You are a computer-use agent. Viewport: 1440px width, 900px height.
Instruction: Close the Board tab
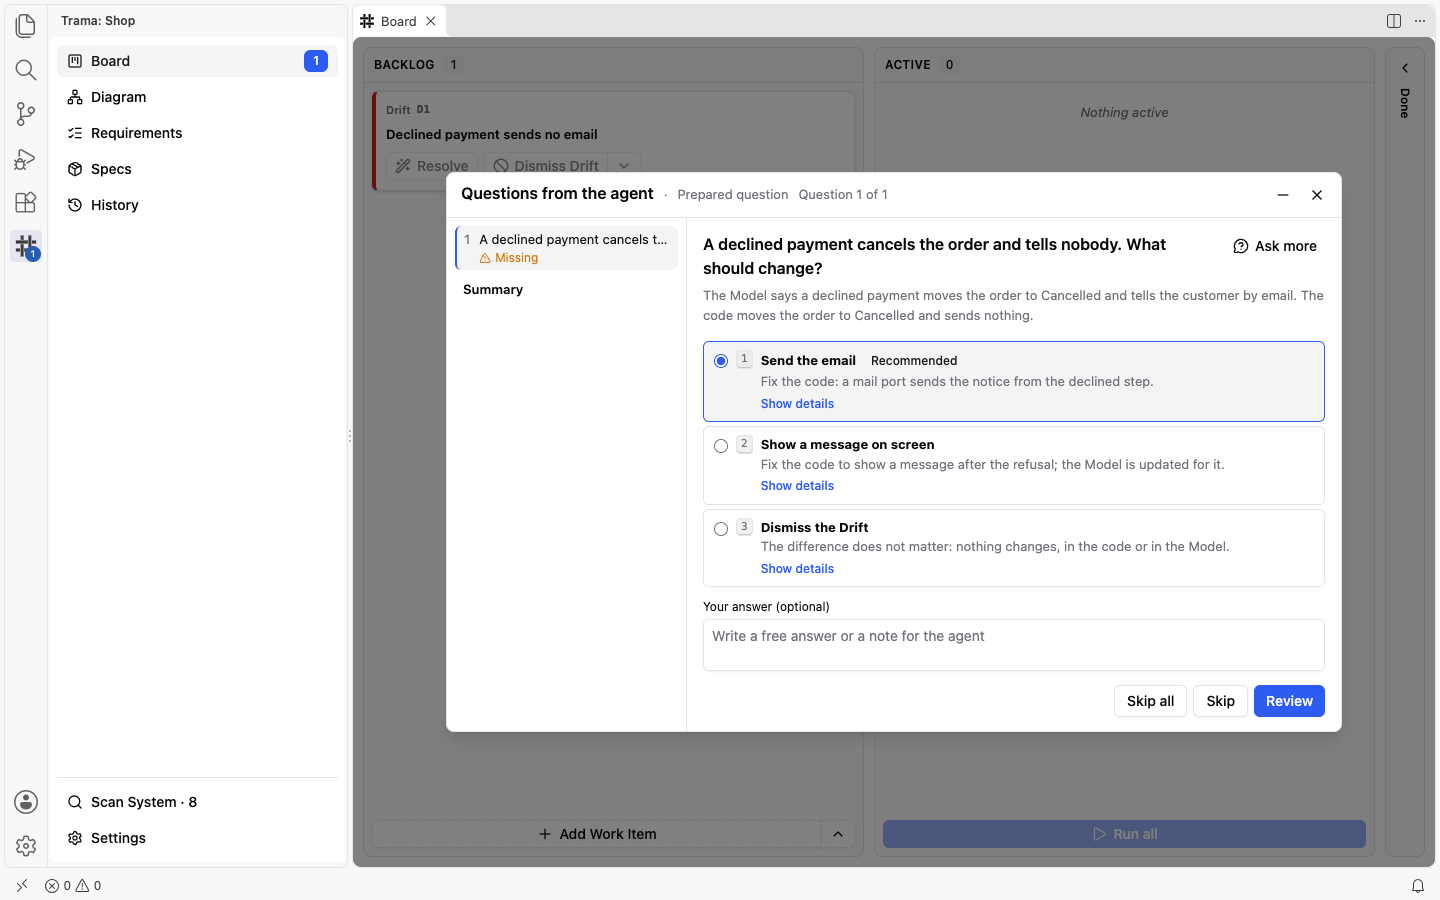click(x=431, y=21)
